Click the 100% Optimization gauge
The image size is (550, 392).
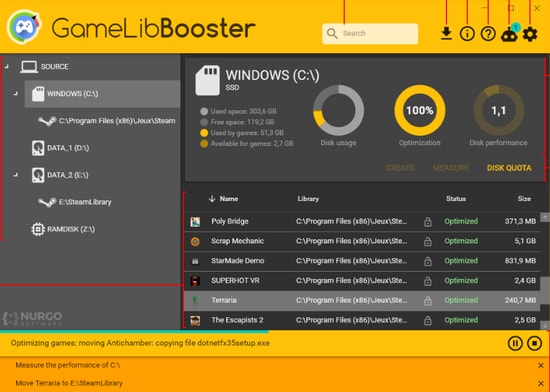[420, 110]
